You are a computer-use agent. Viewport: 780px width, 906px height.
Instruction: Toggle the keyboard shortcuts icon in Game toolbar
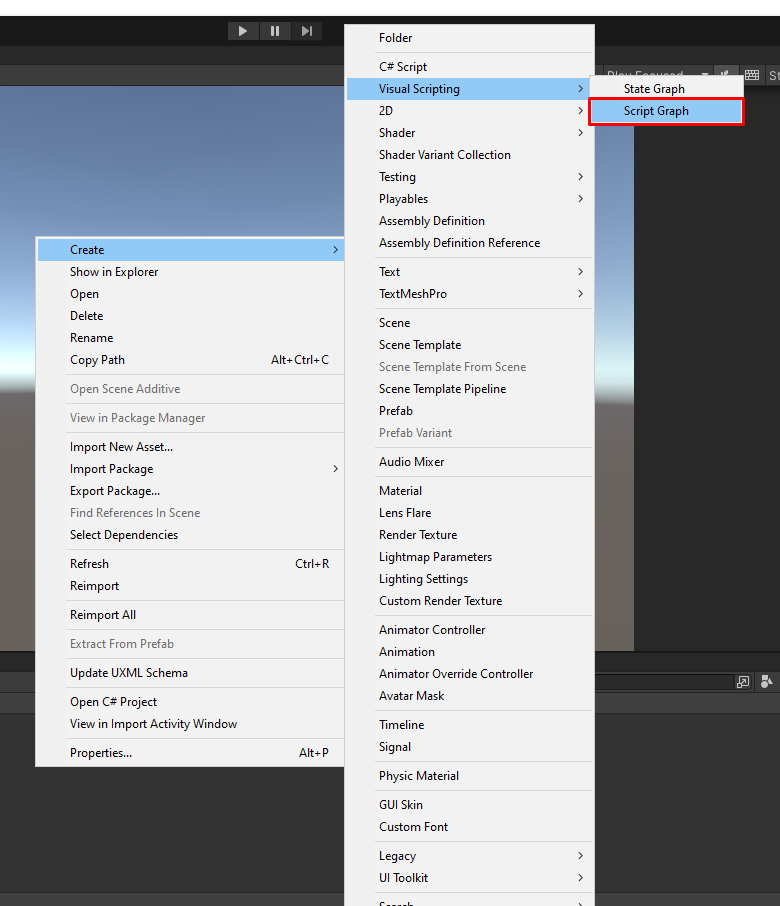coord(752,75)
